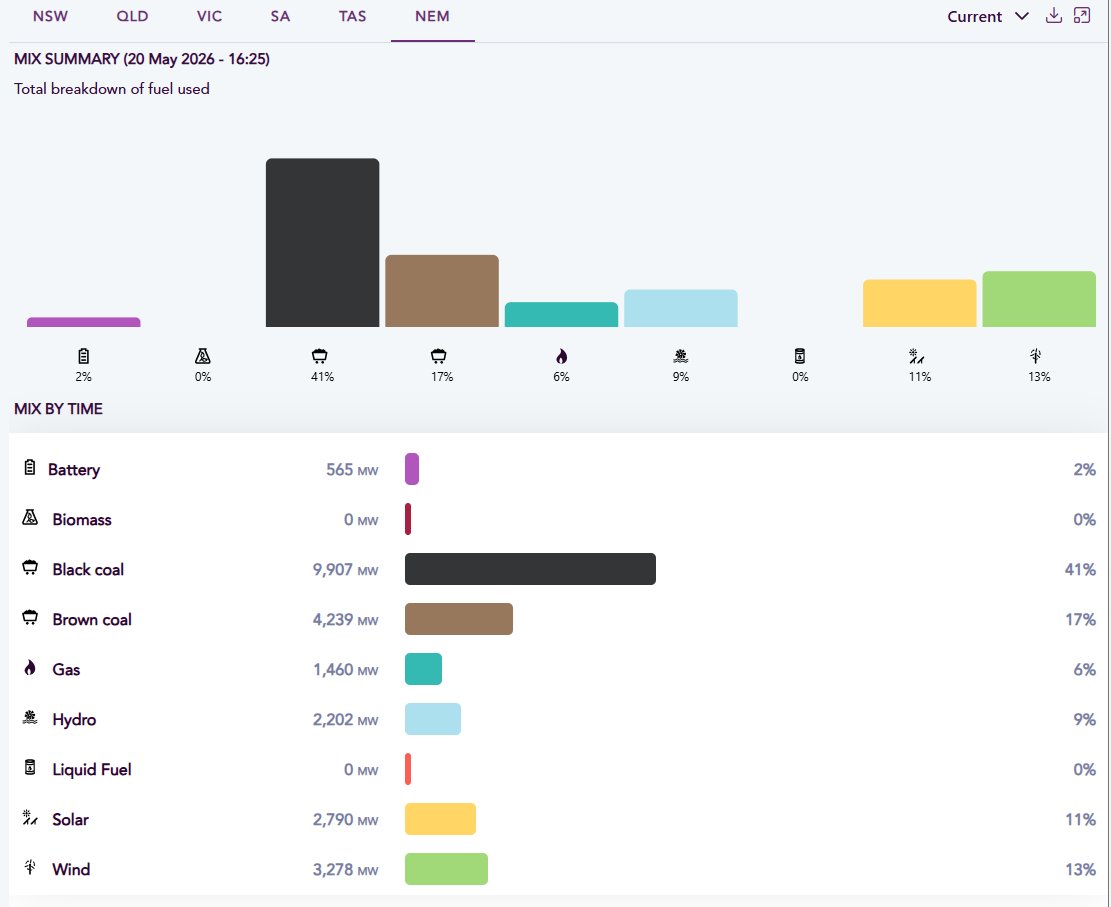This screenshot has width=1111, height=907.
Task: Click the Black coal label
Action: tap(88, 570)
